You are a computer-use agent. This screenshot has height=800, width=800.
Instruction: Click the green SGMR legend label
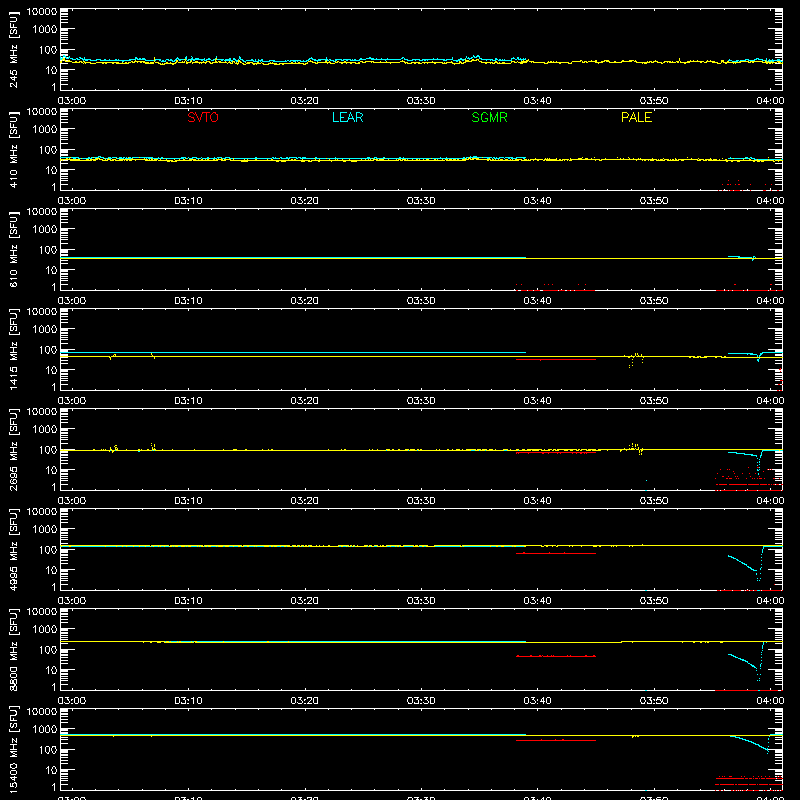tap(489, 117)
